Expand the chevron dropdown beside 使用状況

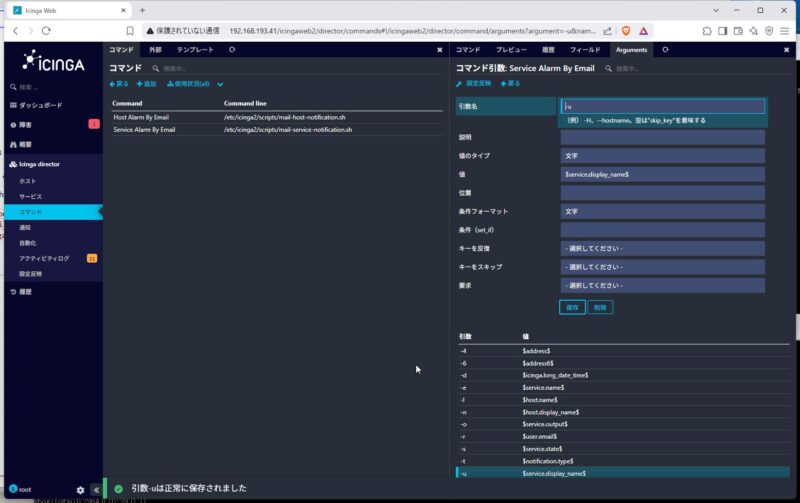coord(220,85)
